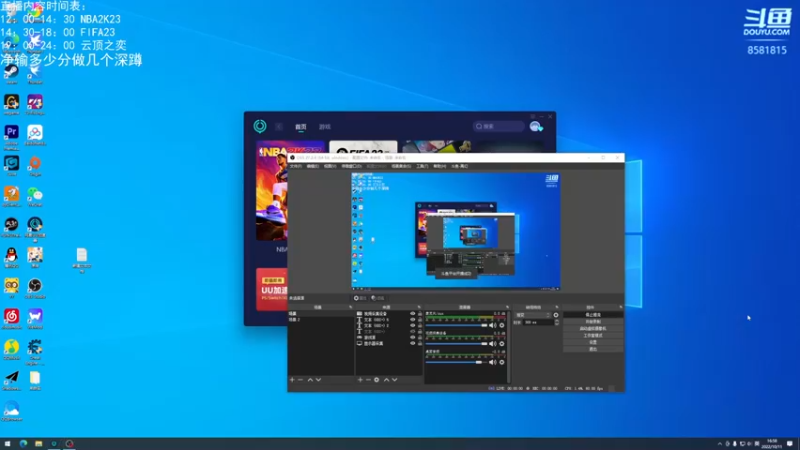Screen dimensions: 800x450
Task: Toggle visibility of 文本 GDI+ 2 source
Action: (x=412, y=326)
